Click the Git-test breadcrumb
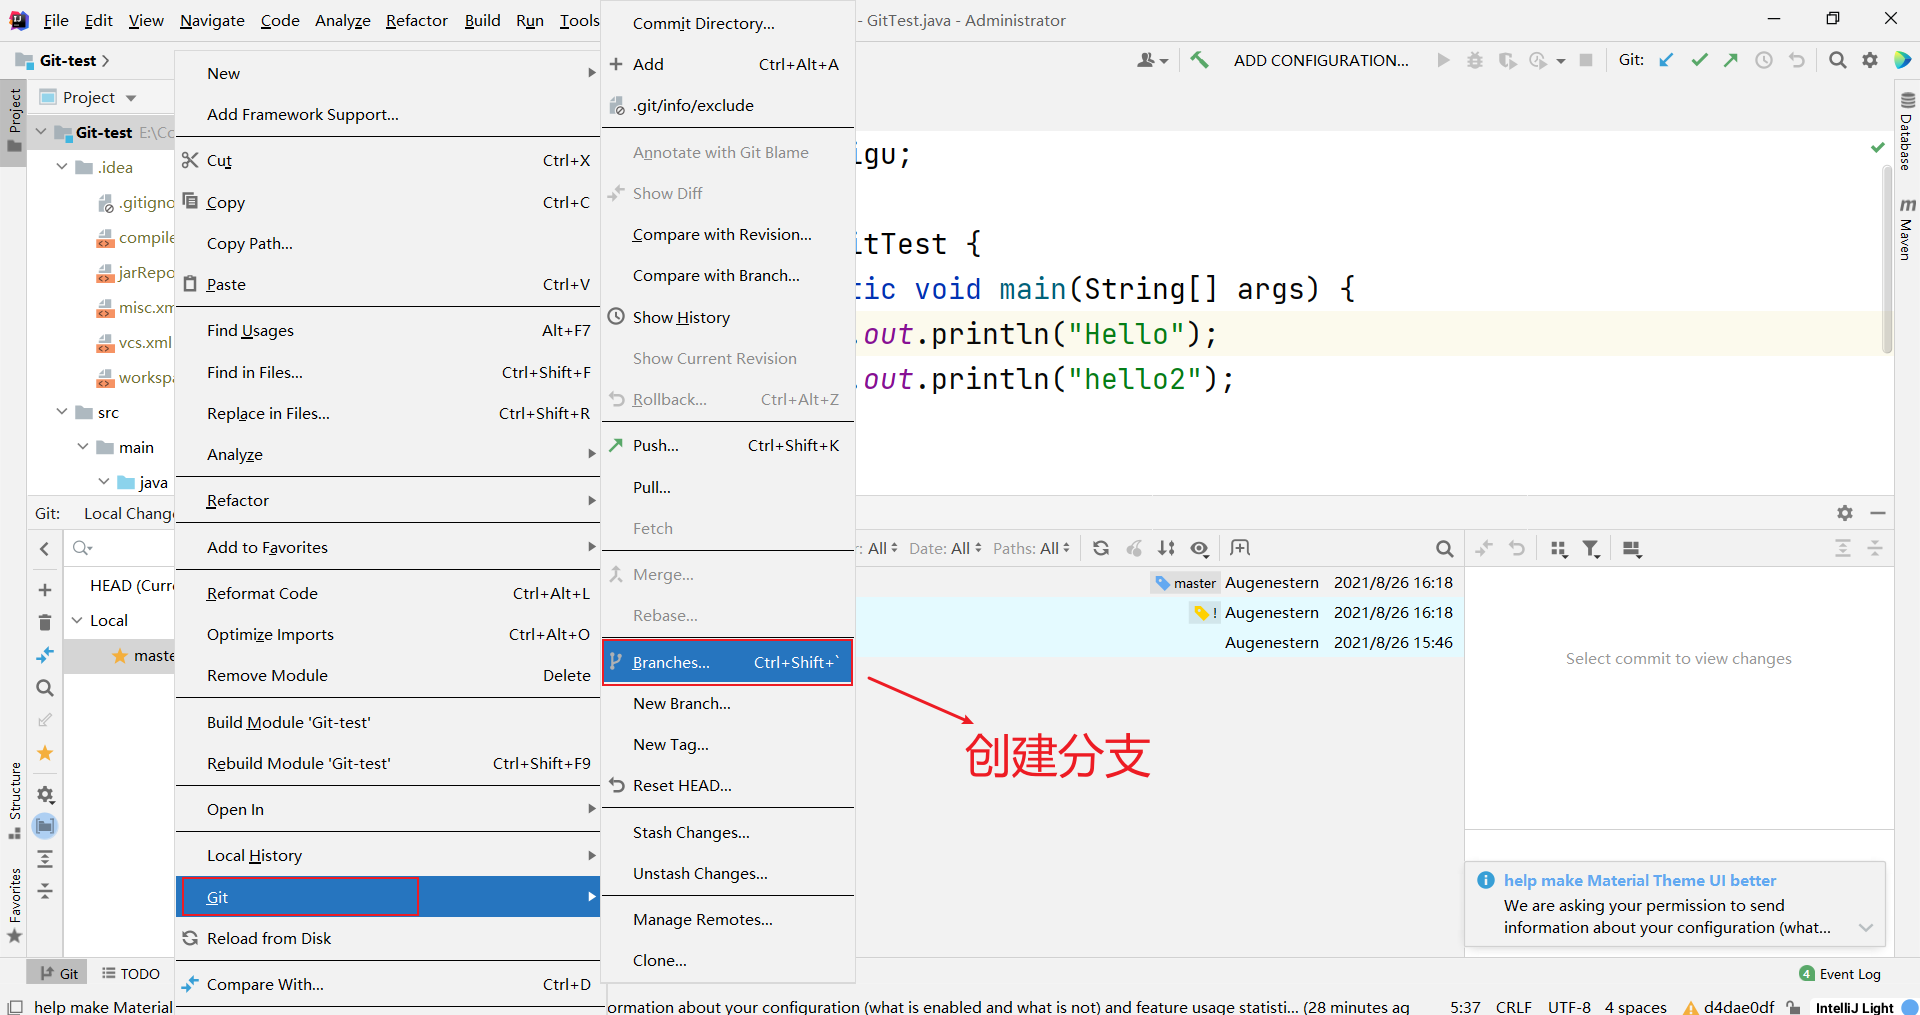This screenshot has height=1015, width=1920. pyautogui.click(x=68, y=60)
